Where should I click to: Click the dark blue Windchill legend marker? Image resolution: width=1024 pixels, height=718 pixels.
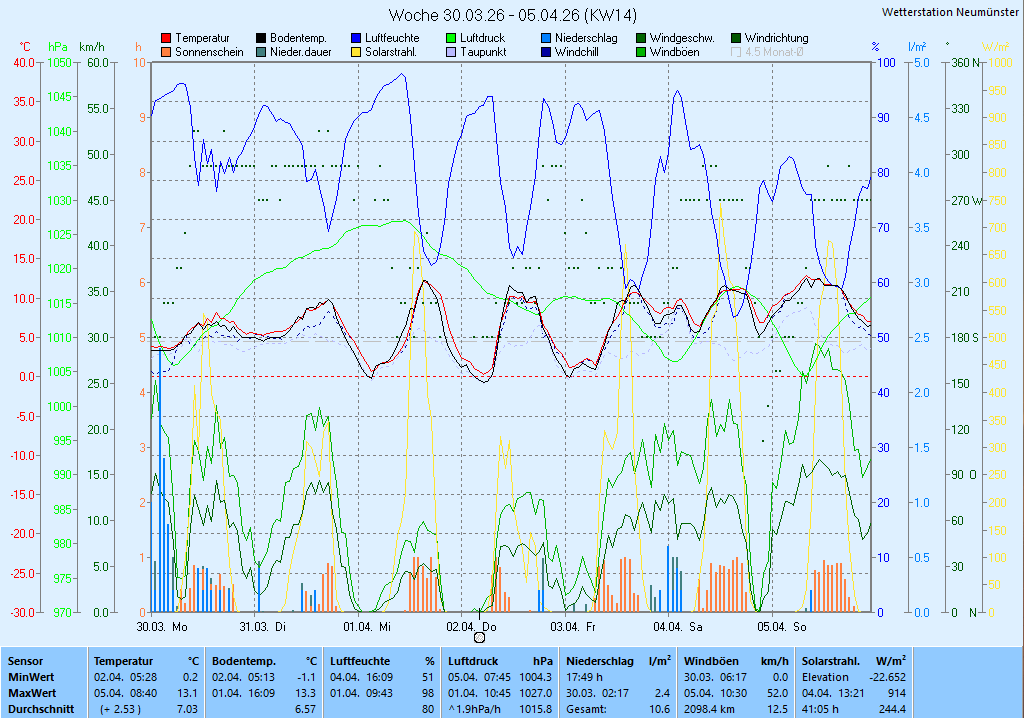(x=546, y=52)
